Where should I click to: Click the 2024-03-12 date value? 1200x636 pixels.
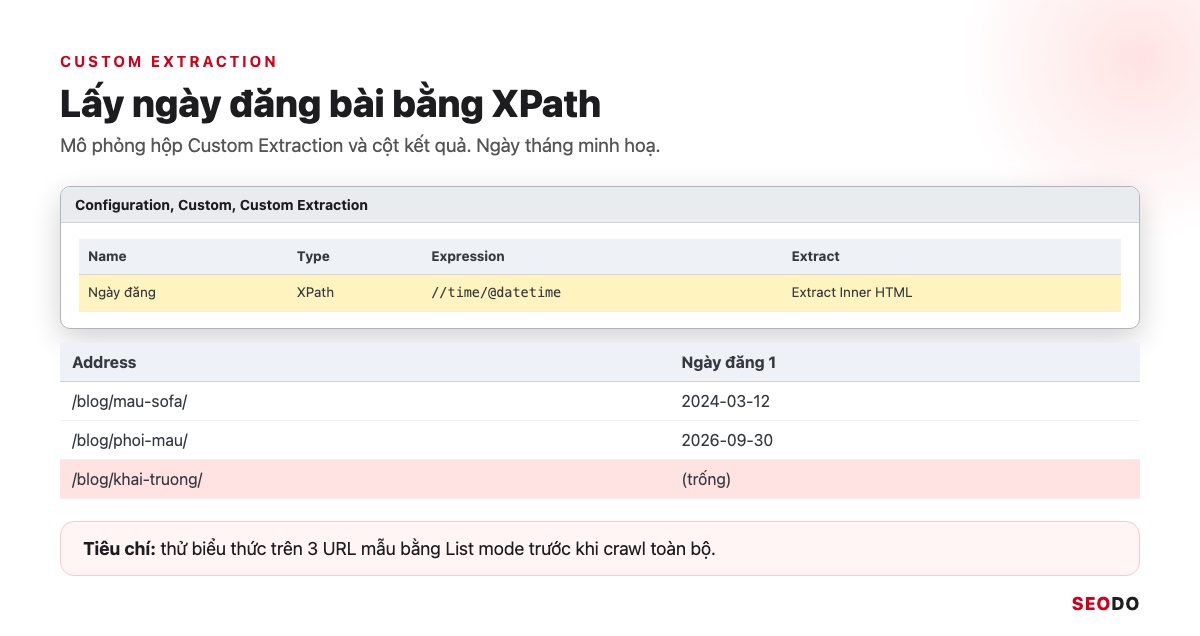tap(725, 401)
